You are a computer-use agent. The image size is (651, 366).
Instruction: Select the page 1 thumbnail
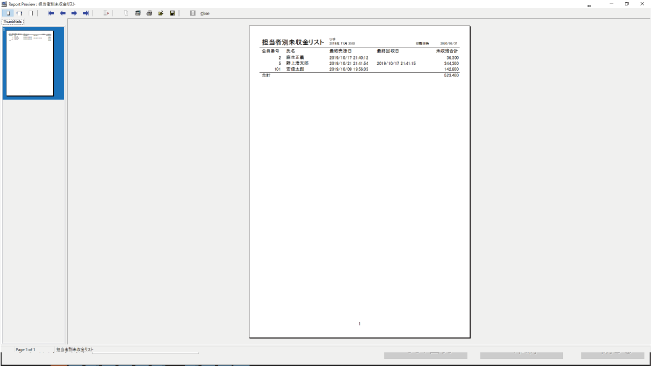pyautogui.click(x=30, y=63)
